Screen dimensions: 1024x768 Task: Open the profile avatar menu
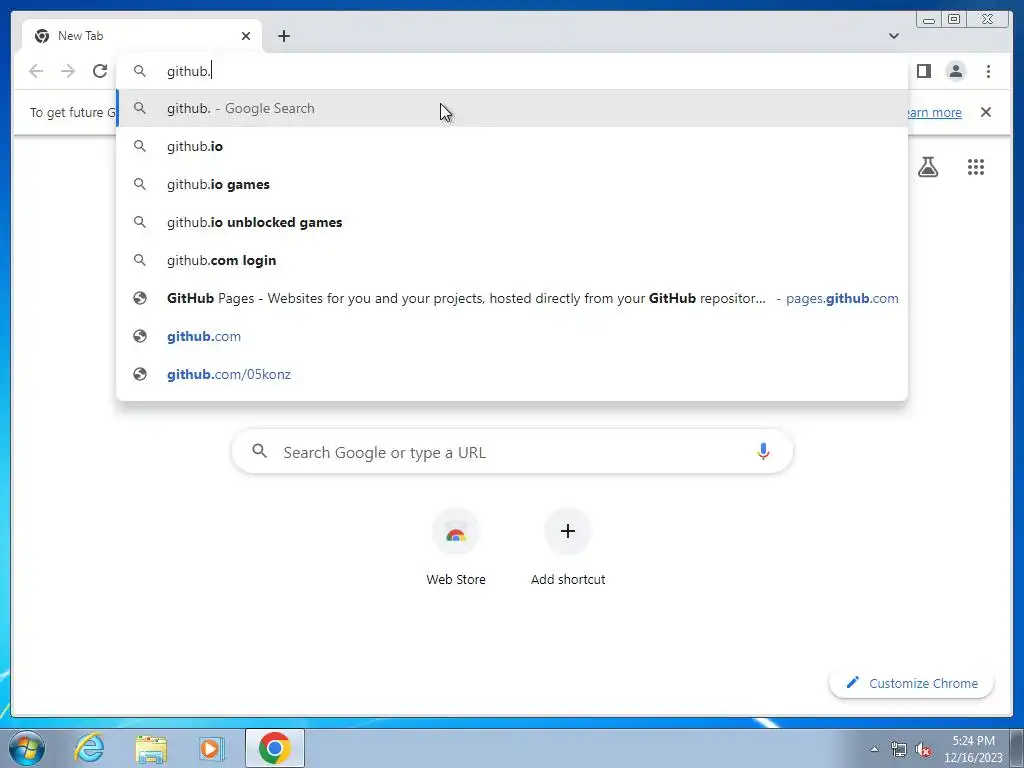955,71
